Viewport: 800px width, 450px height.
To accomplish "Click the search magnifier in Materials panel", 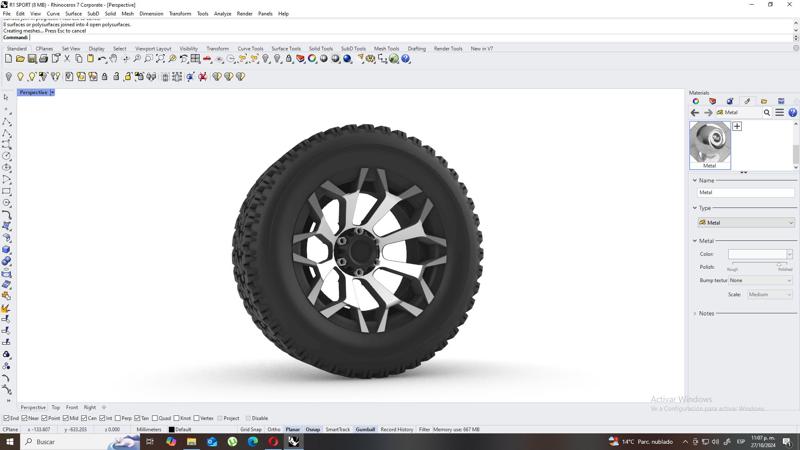I will pos(767,113).
